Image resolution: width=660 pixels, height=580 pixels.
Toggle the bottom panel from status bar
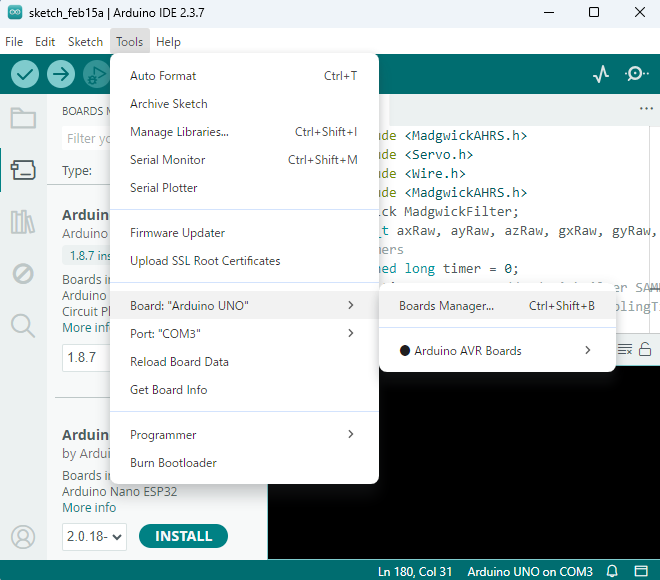click(640, 572)
